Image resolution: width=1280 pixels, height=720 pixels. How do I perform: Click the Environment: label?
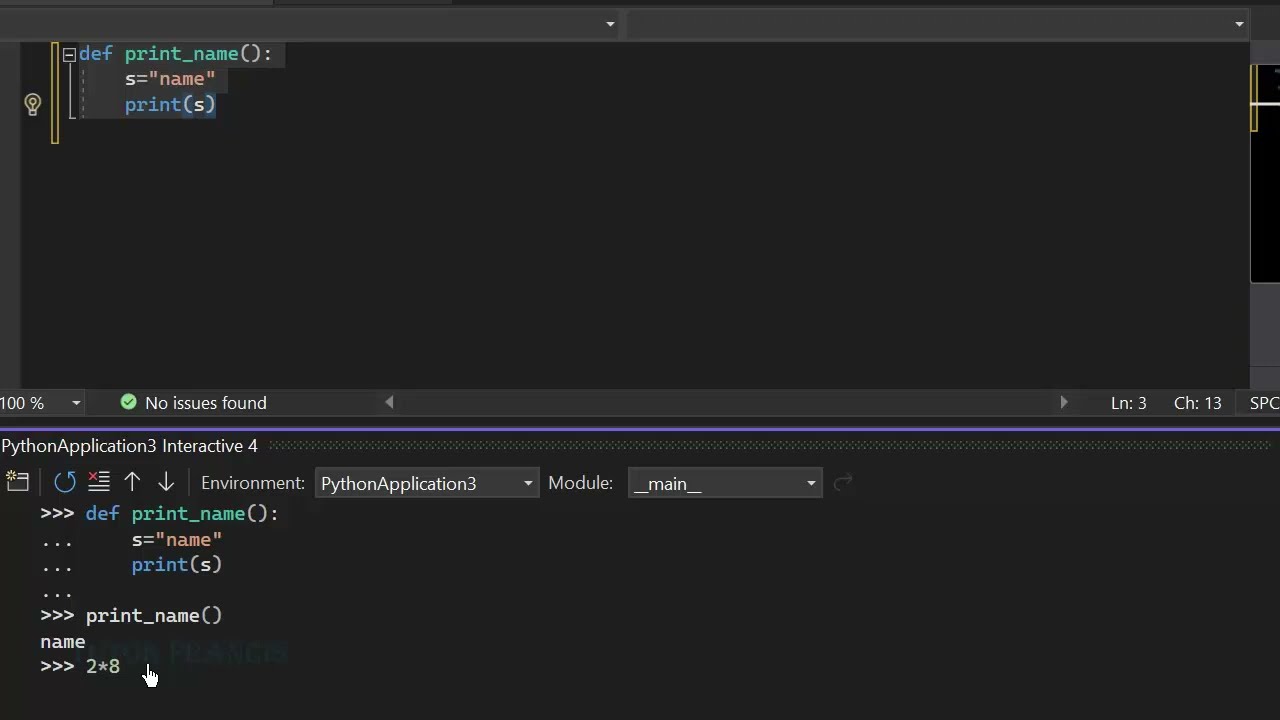tap(253, 483)
